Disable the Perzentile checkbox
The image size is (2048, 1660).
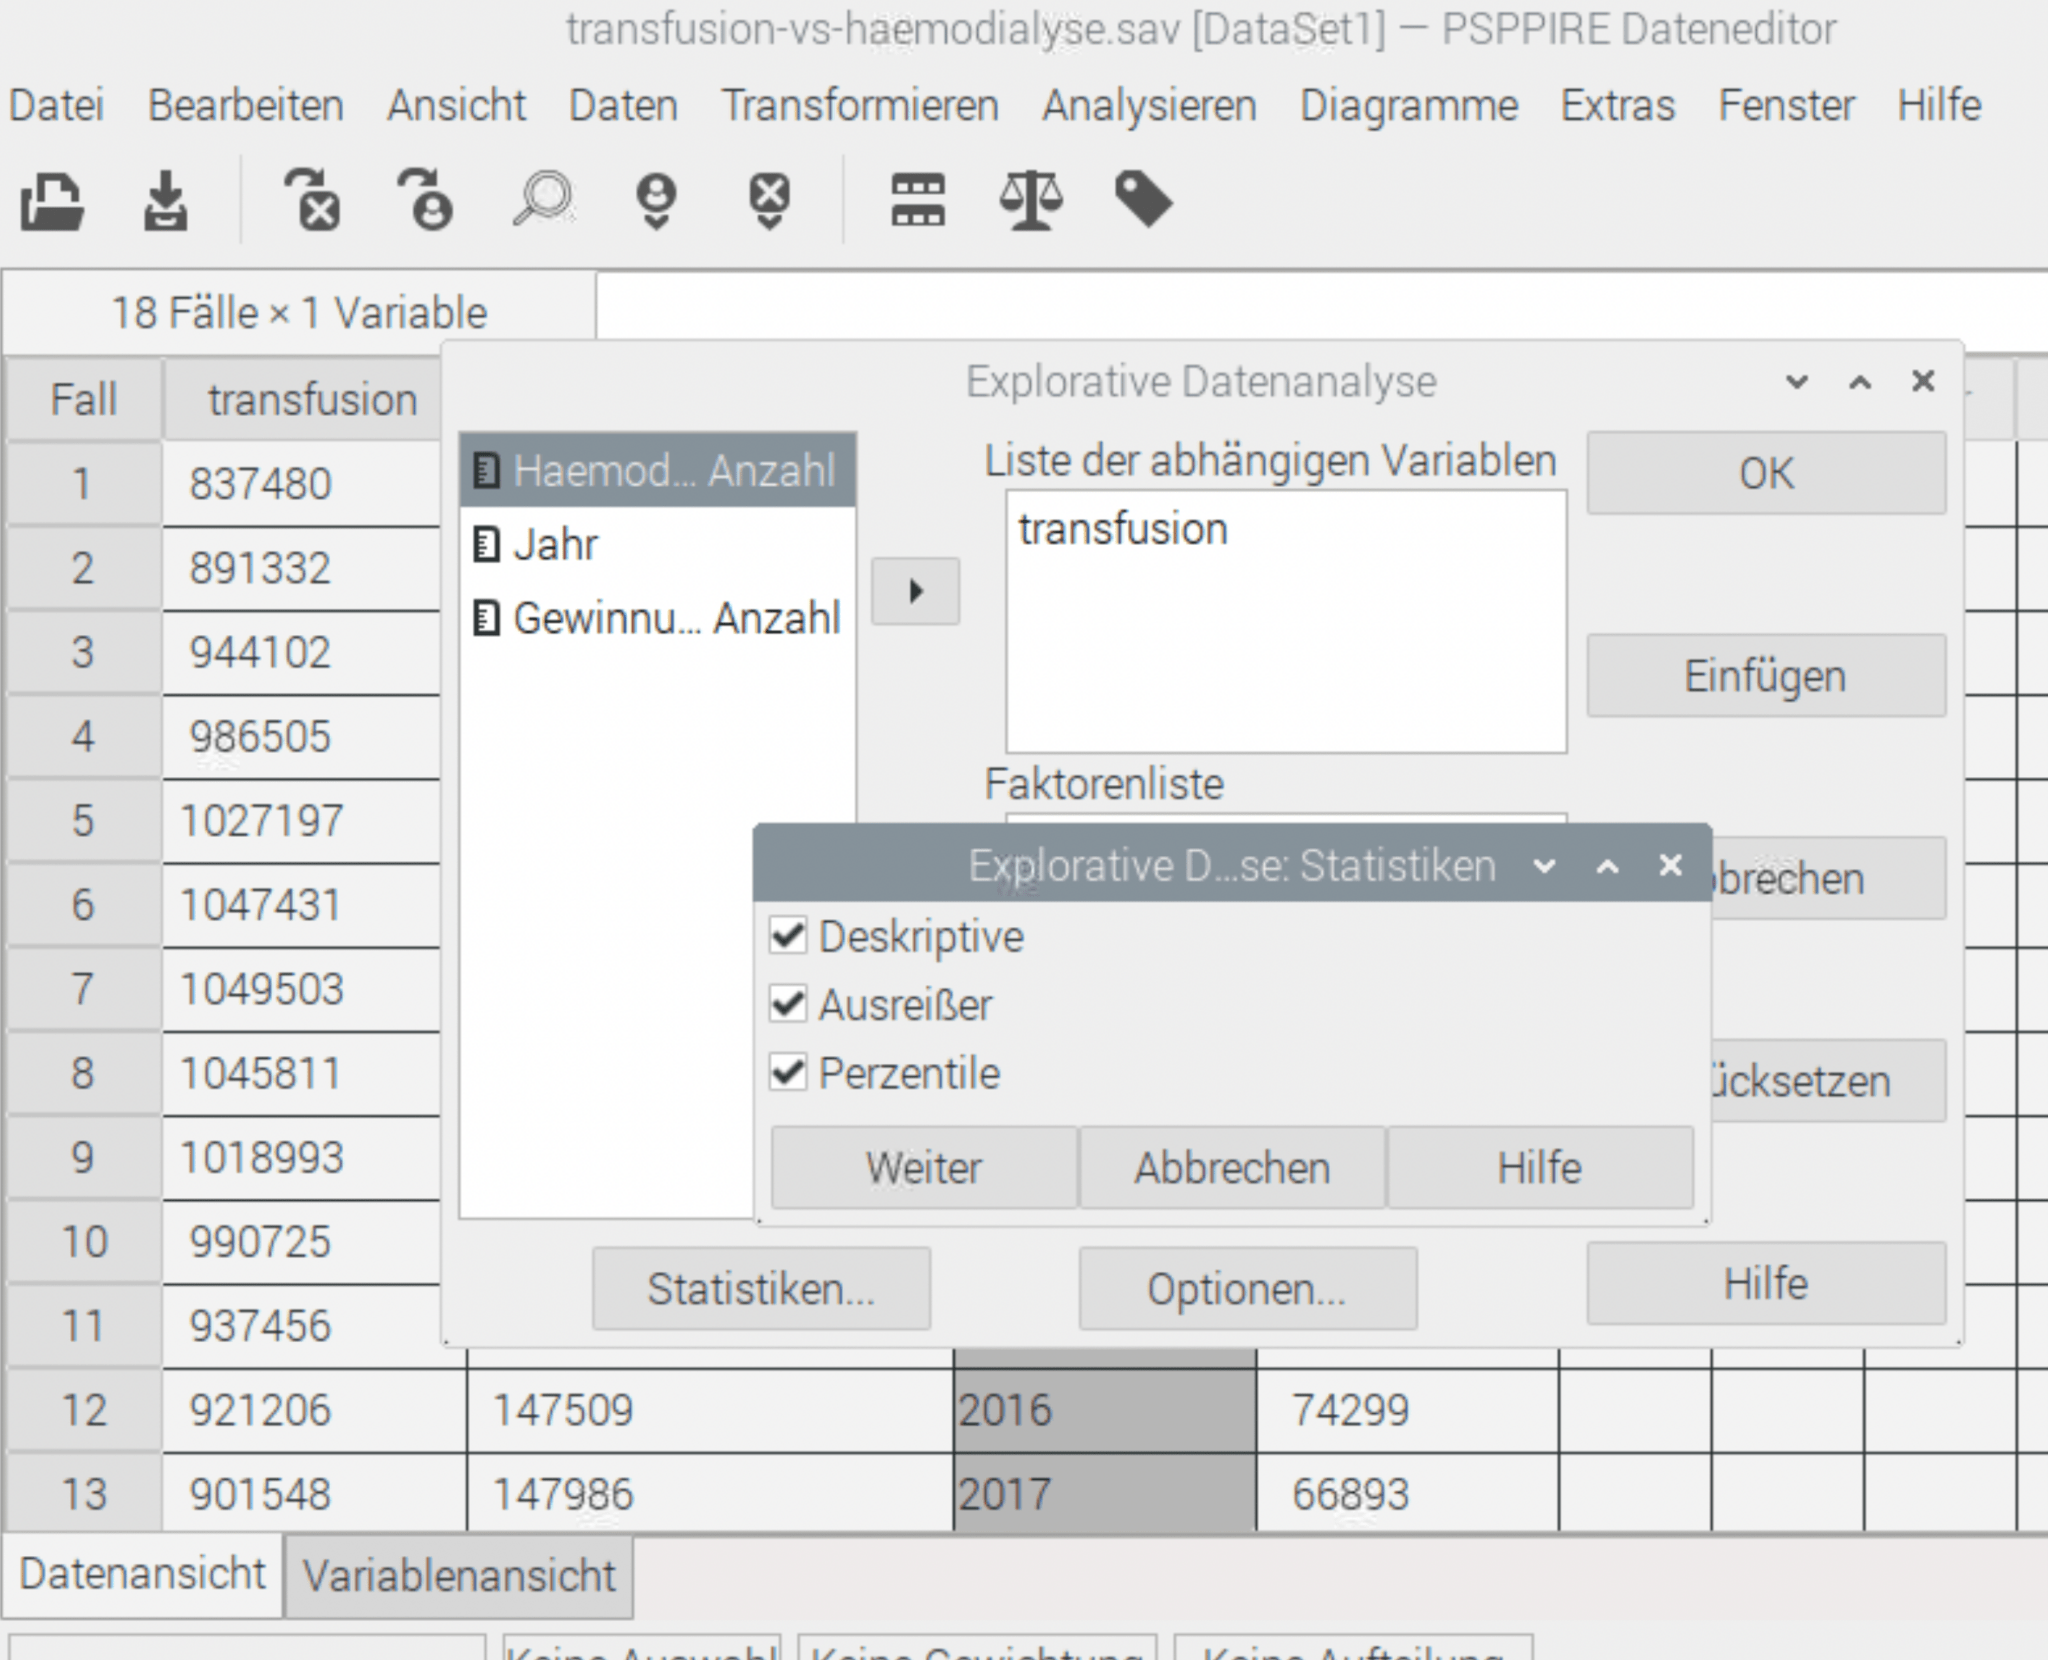788,1073
